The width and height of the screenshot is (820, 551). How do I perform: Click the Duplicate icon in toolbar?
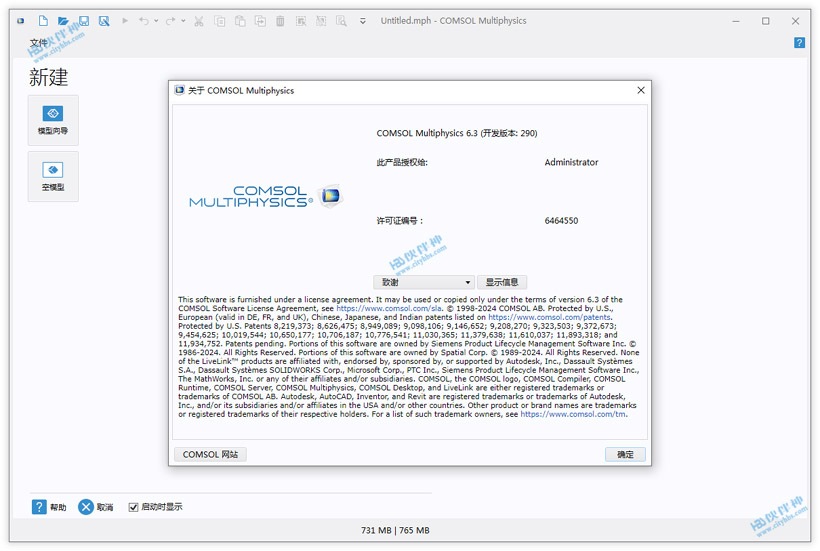pyautogui.click(x=260, y=21)
